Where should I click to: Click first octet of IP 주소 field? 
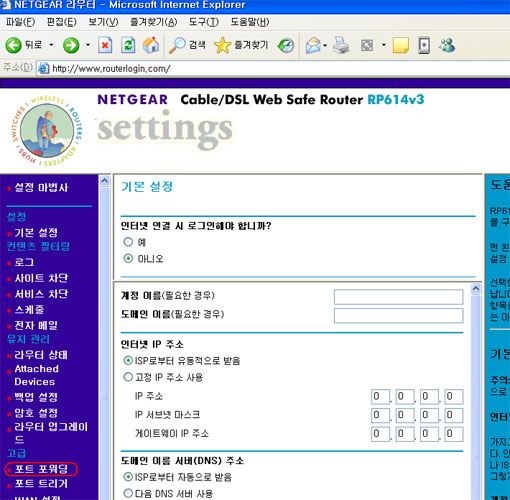coord(380,397)
